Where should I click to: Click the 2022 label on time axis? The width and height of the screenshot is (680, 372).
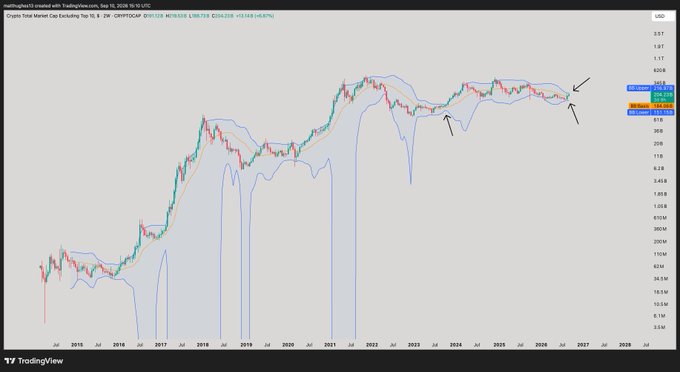pos(372,345)
